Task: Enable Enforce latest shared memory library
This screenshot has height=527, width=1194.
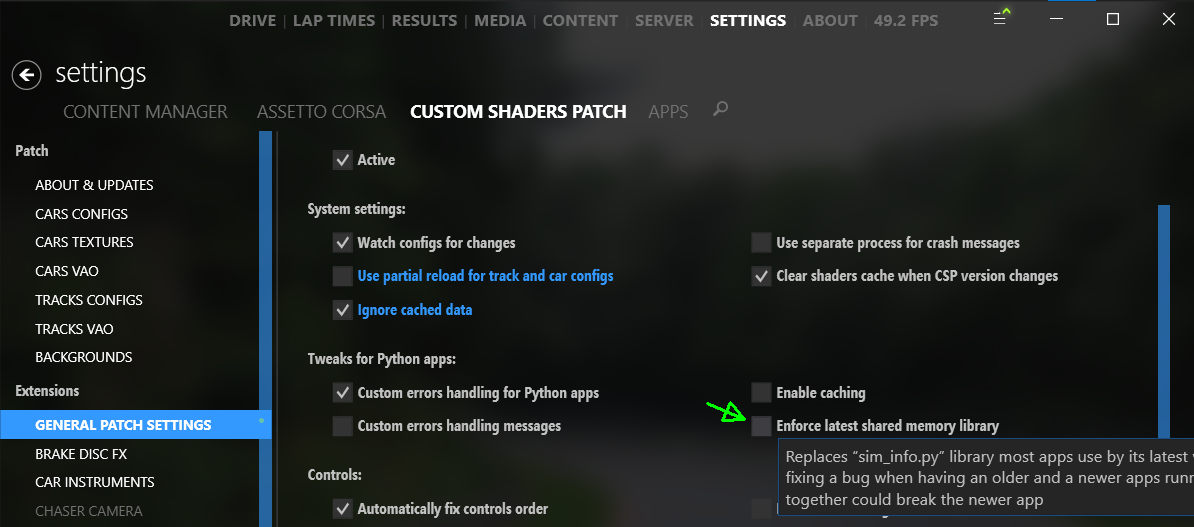Action: [x=762, y=426]
